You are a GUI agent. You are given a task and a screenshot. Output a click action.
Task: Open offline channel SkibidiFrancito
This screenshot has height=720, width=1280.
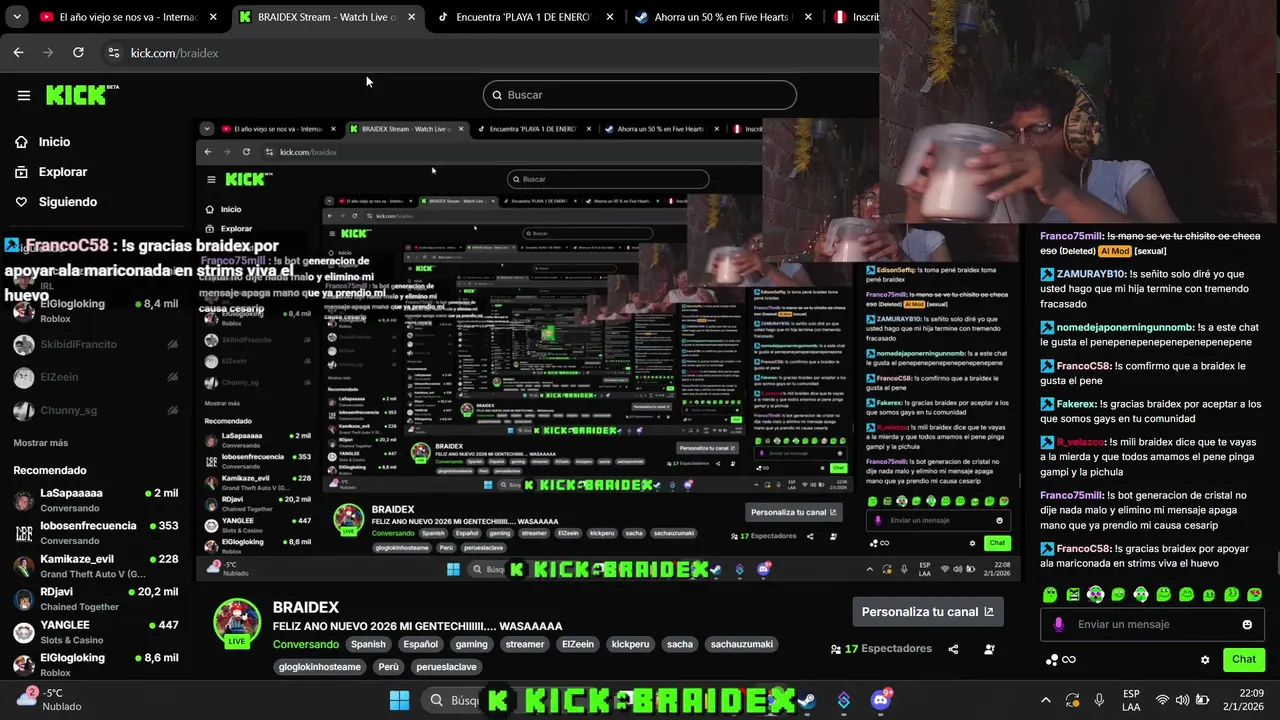click(x=95, y=344)
